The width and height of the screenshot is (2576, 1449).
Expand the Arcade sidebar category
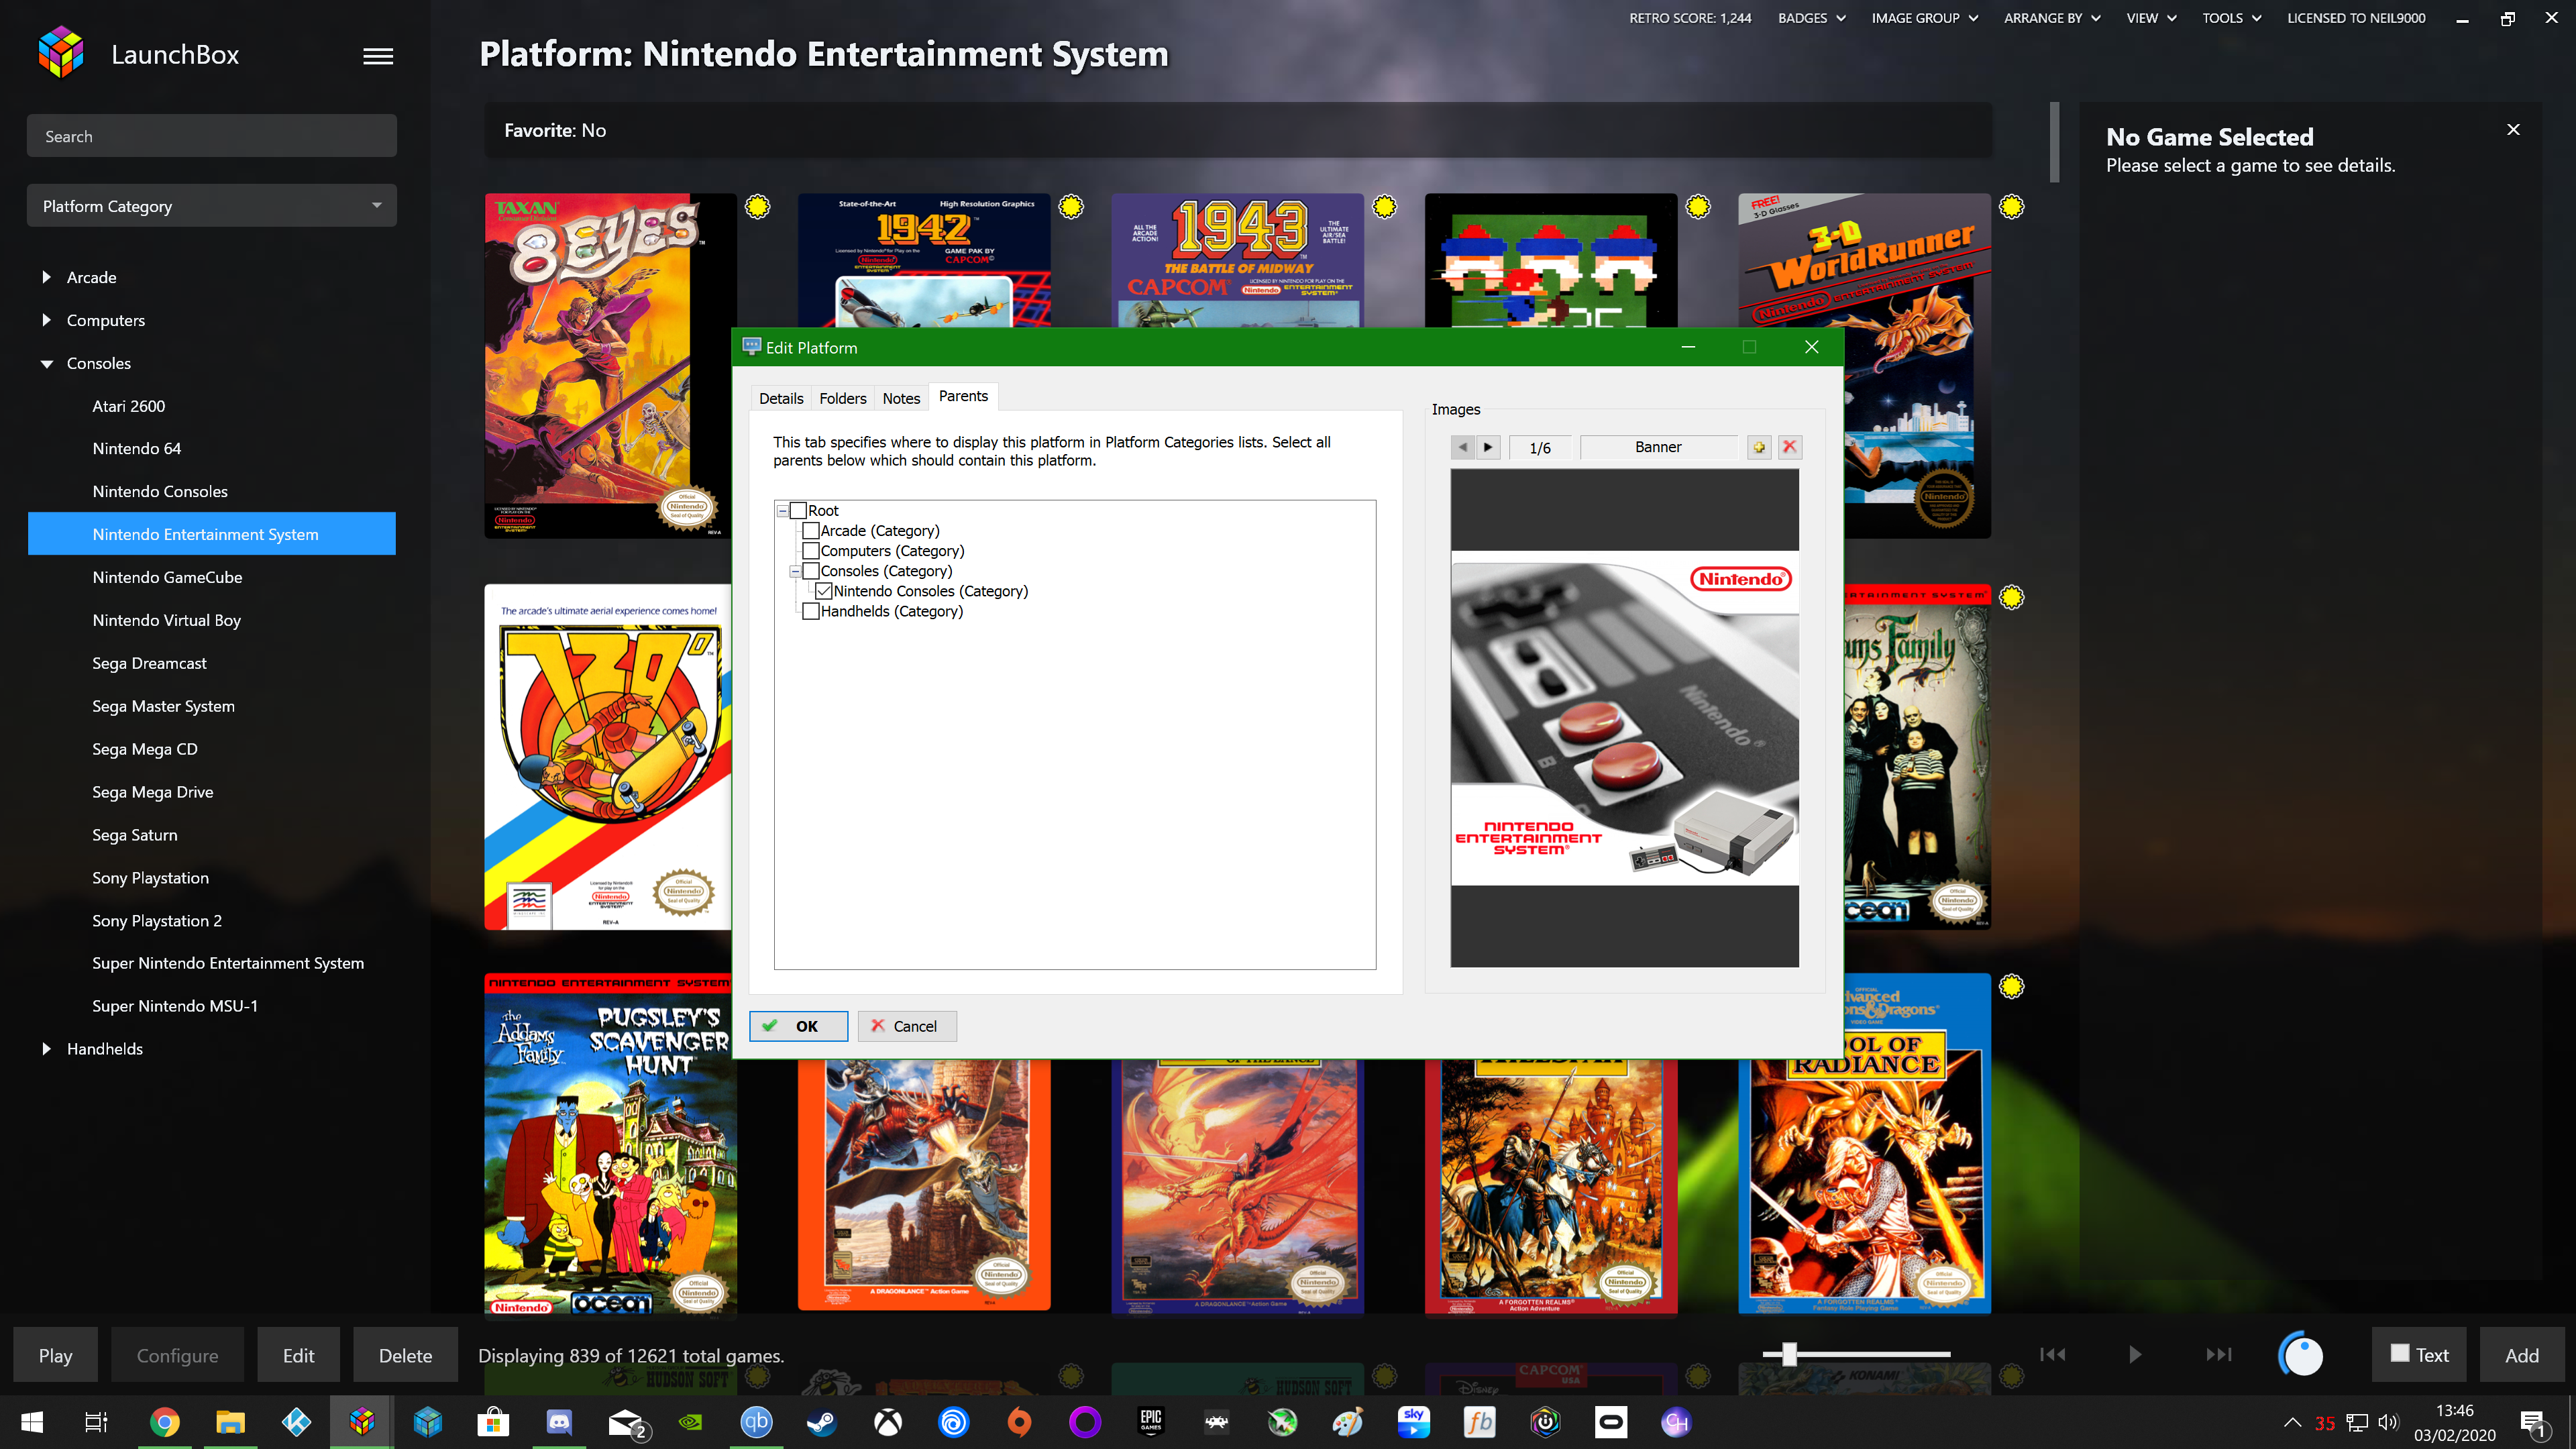[46, 277]
